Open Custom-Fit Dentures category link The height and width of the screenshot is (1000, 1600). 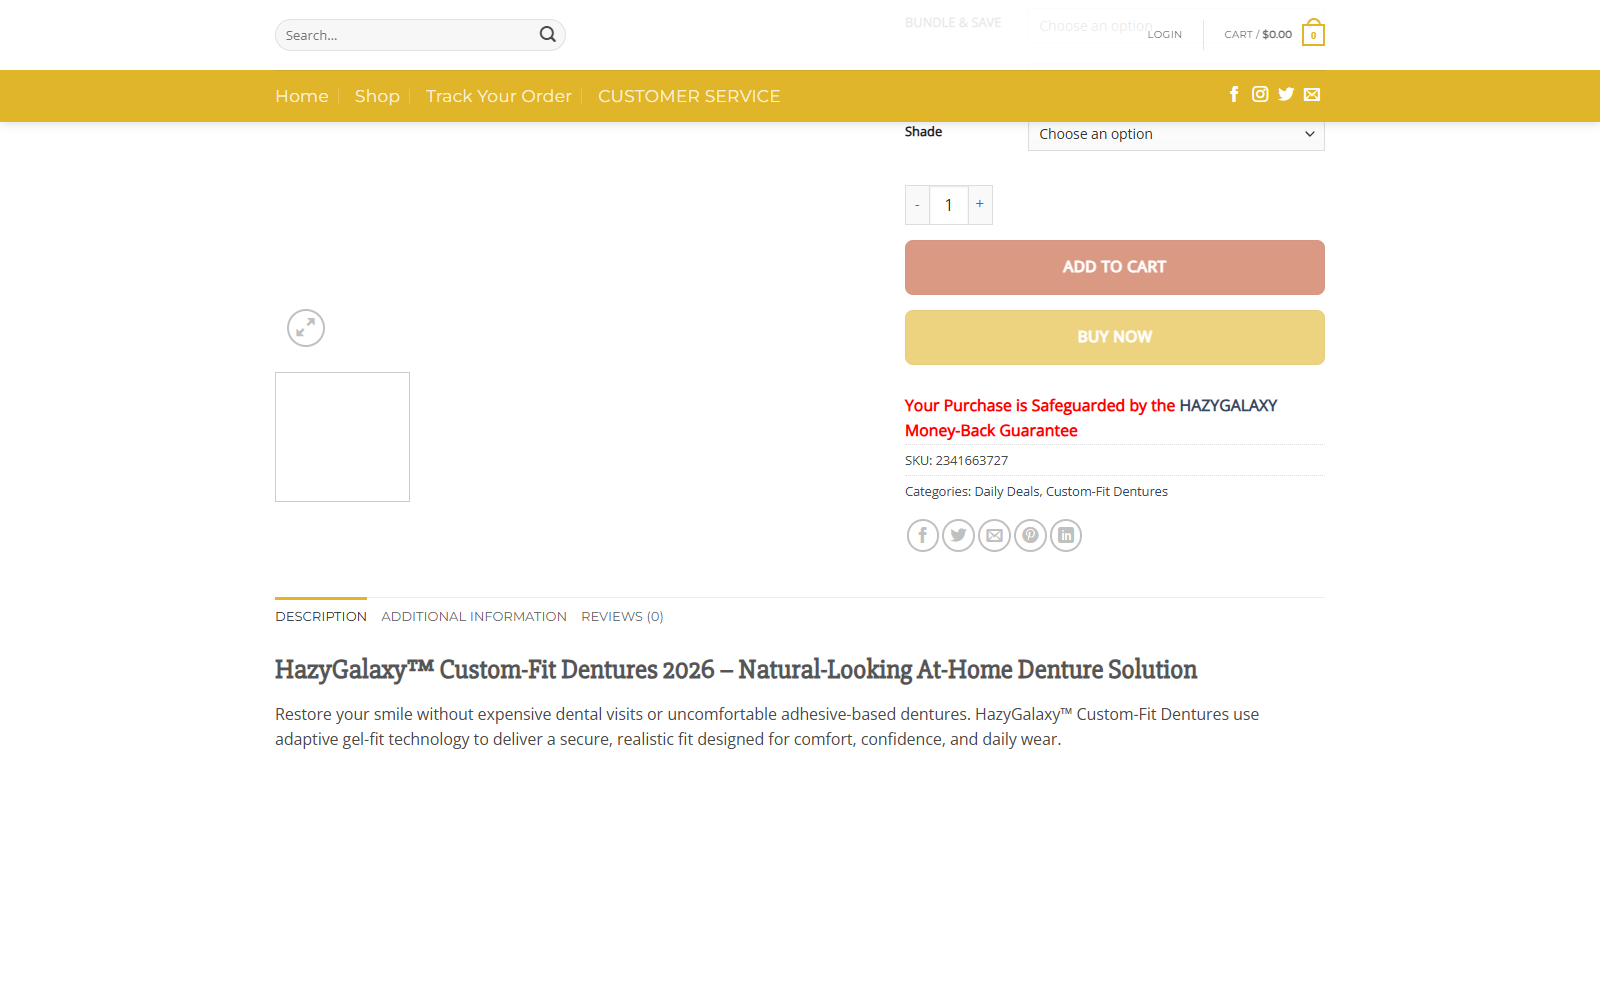1107,491
